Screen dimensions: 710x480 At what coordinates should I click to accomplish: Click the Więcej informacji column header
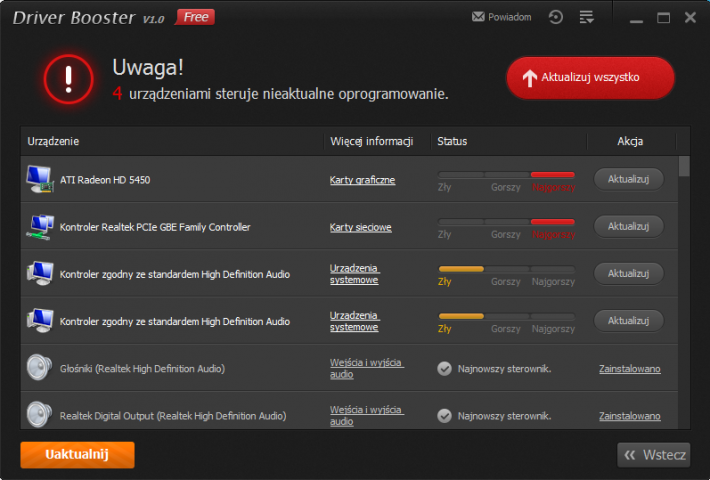point(372,141)
